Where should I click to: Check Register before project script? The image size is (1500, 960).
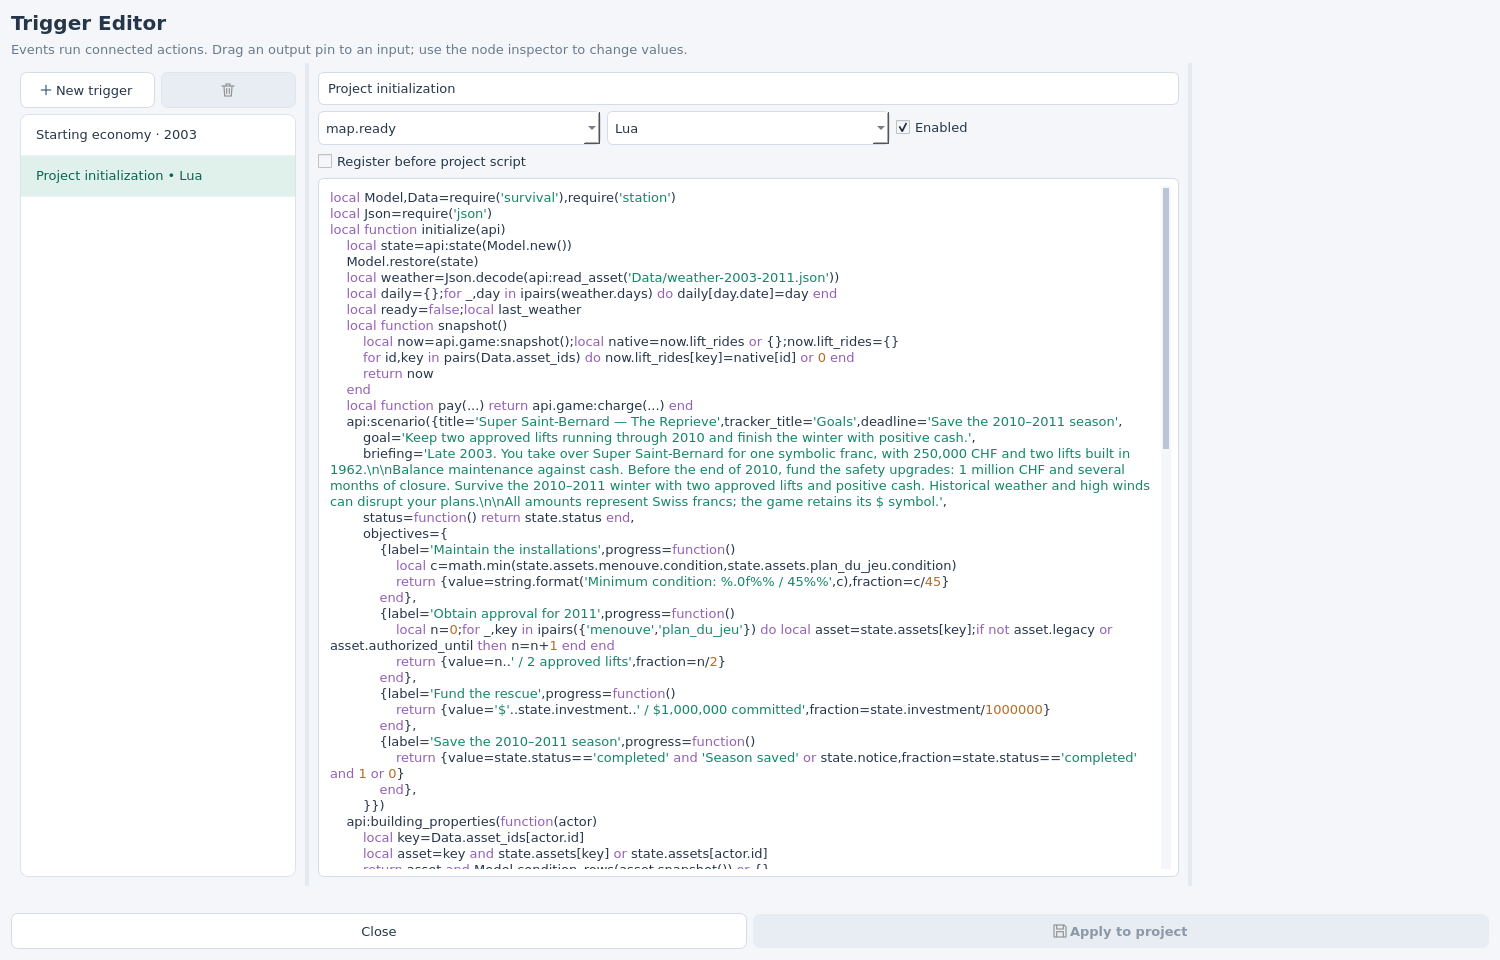point(325,162)
